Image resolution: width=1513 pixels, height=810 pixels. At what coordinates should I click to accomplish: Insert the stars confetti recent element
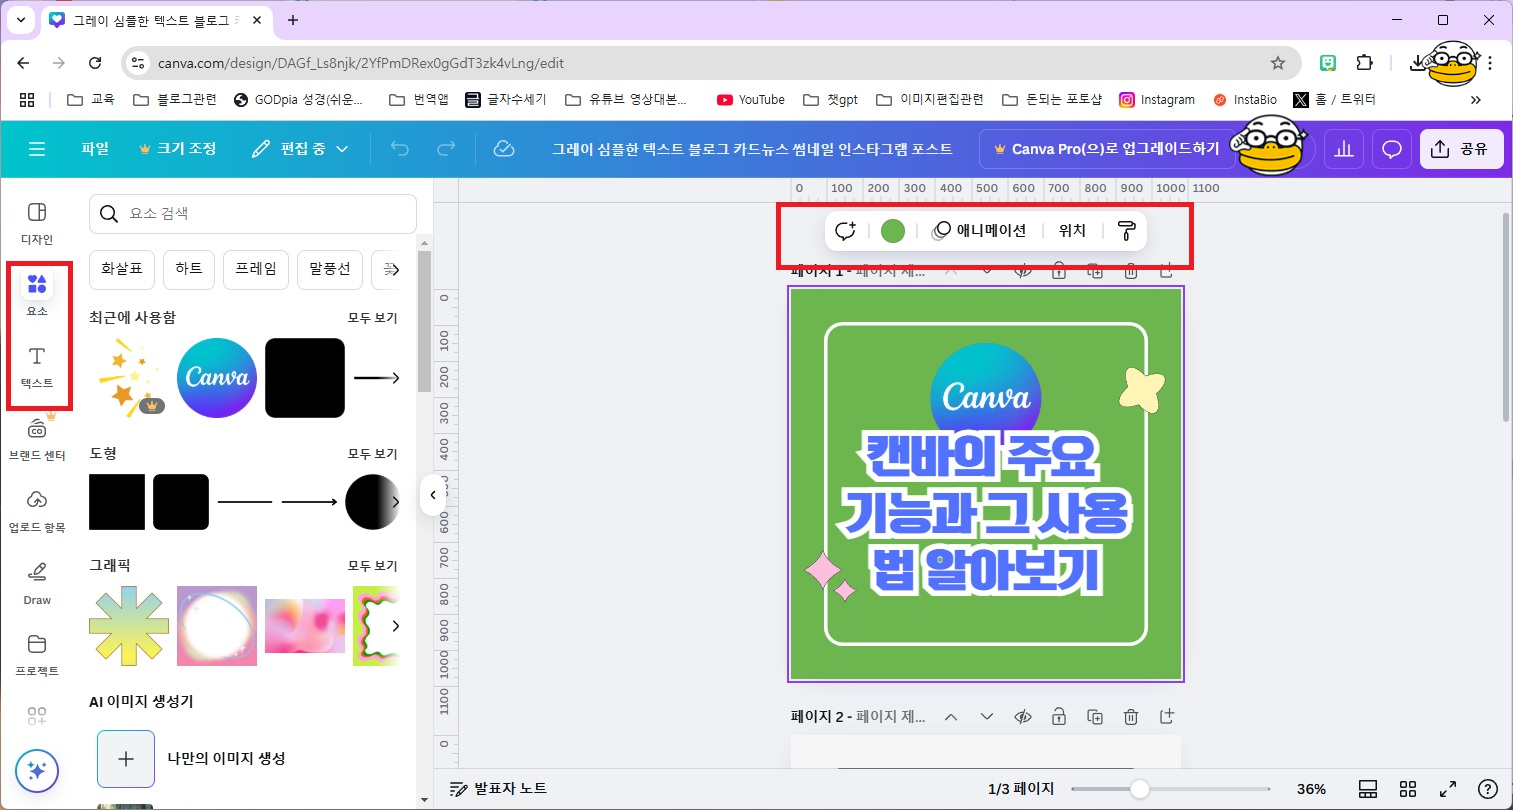pyautogui.click(x=129, y=378)
